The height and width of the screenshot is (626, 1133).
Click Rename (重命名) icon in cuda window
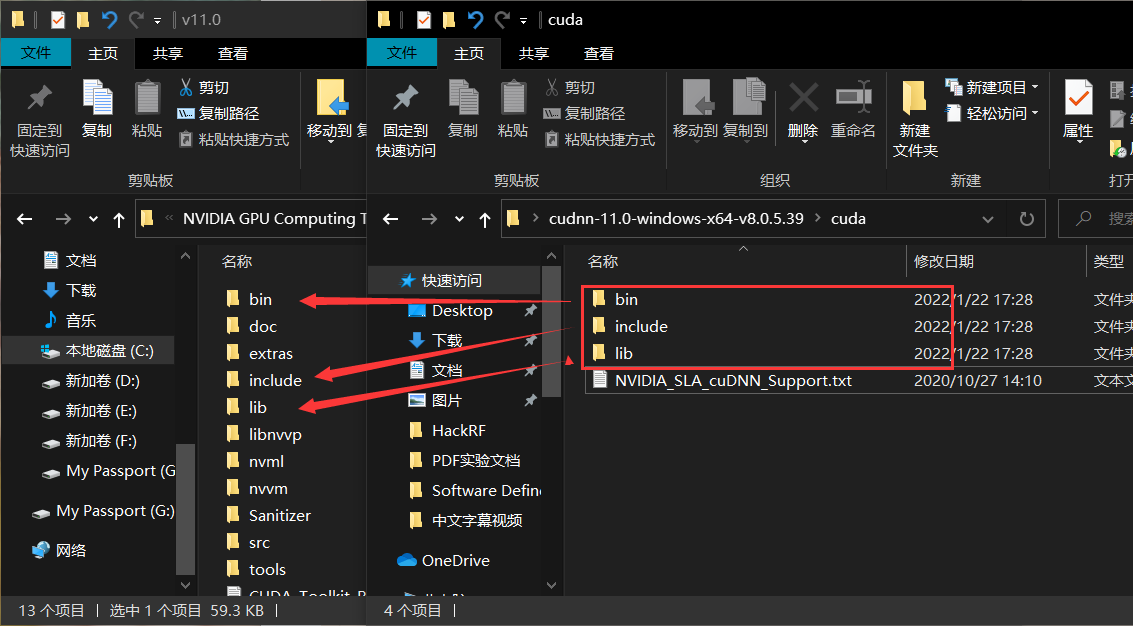pyautogui.click(x=853, y=110)
